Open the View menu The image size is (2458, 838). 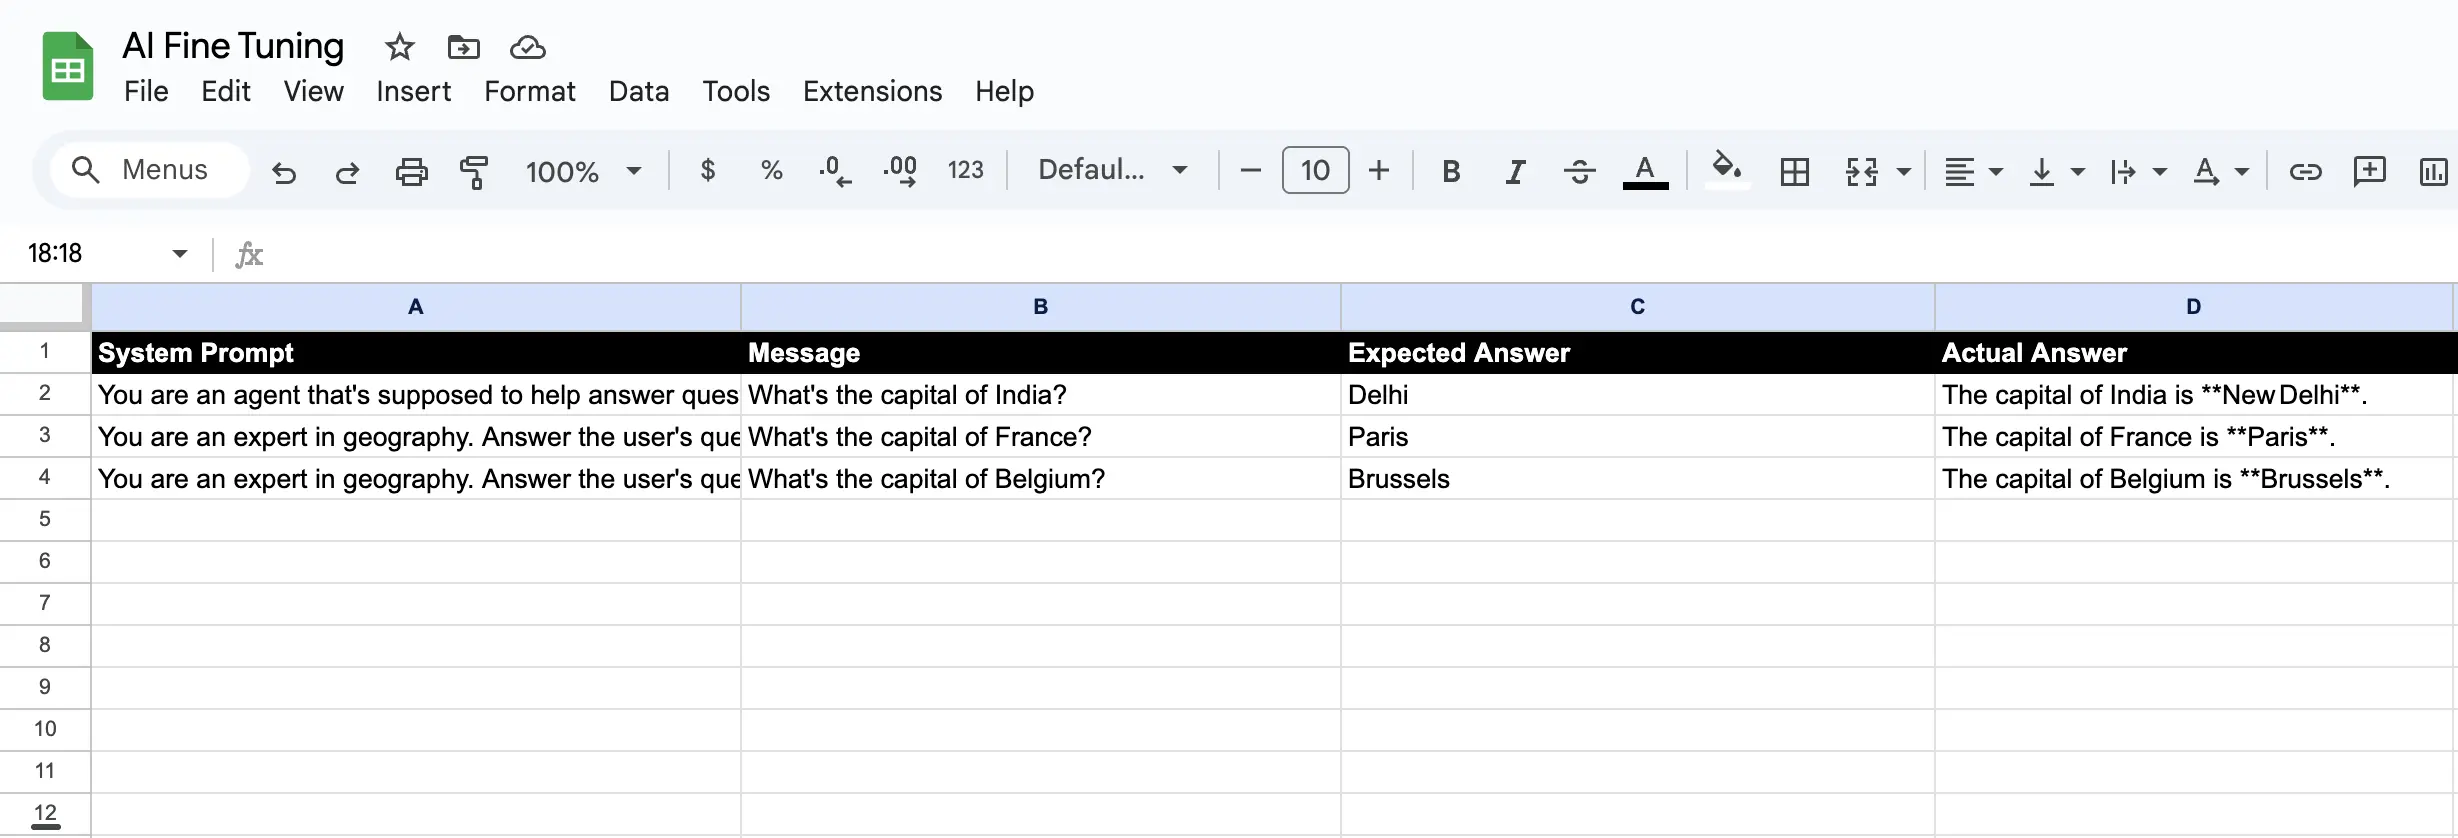[313, 91]
